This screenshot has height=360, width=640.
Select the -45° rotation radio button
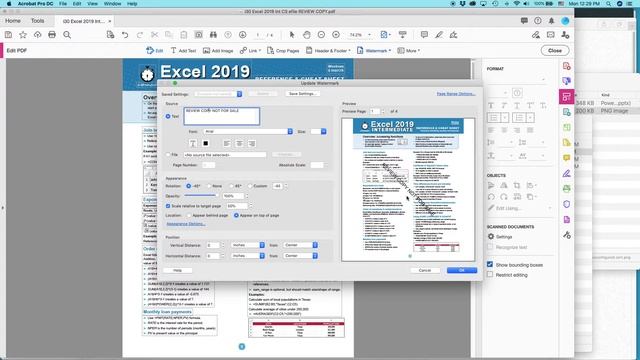189,186
